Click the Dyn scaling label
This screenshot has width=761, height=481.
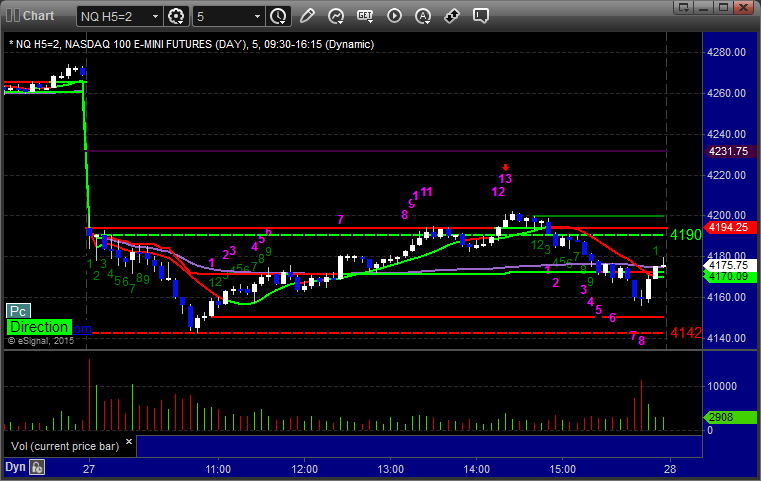[x=15, y=467]
